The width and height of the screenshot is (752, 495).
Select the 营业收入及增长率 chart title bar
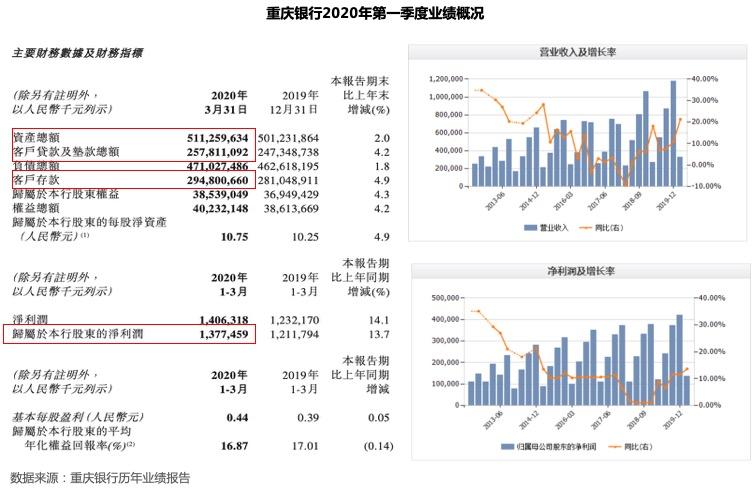click(577, 52)
